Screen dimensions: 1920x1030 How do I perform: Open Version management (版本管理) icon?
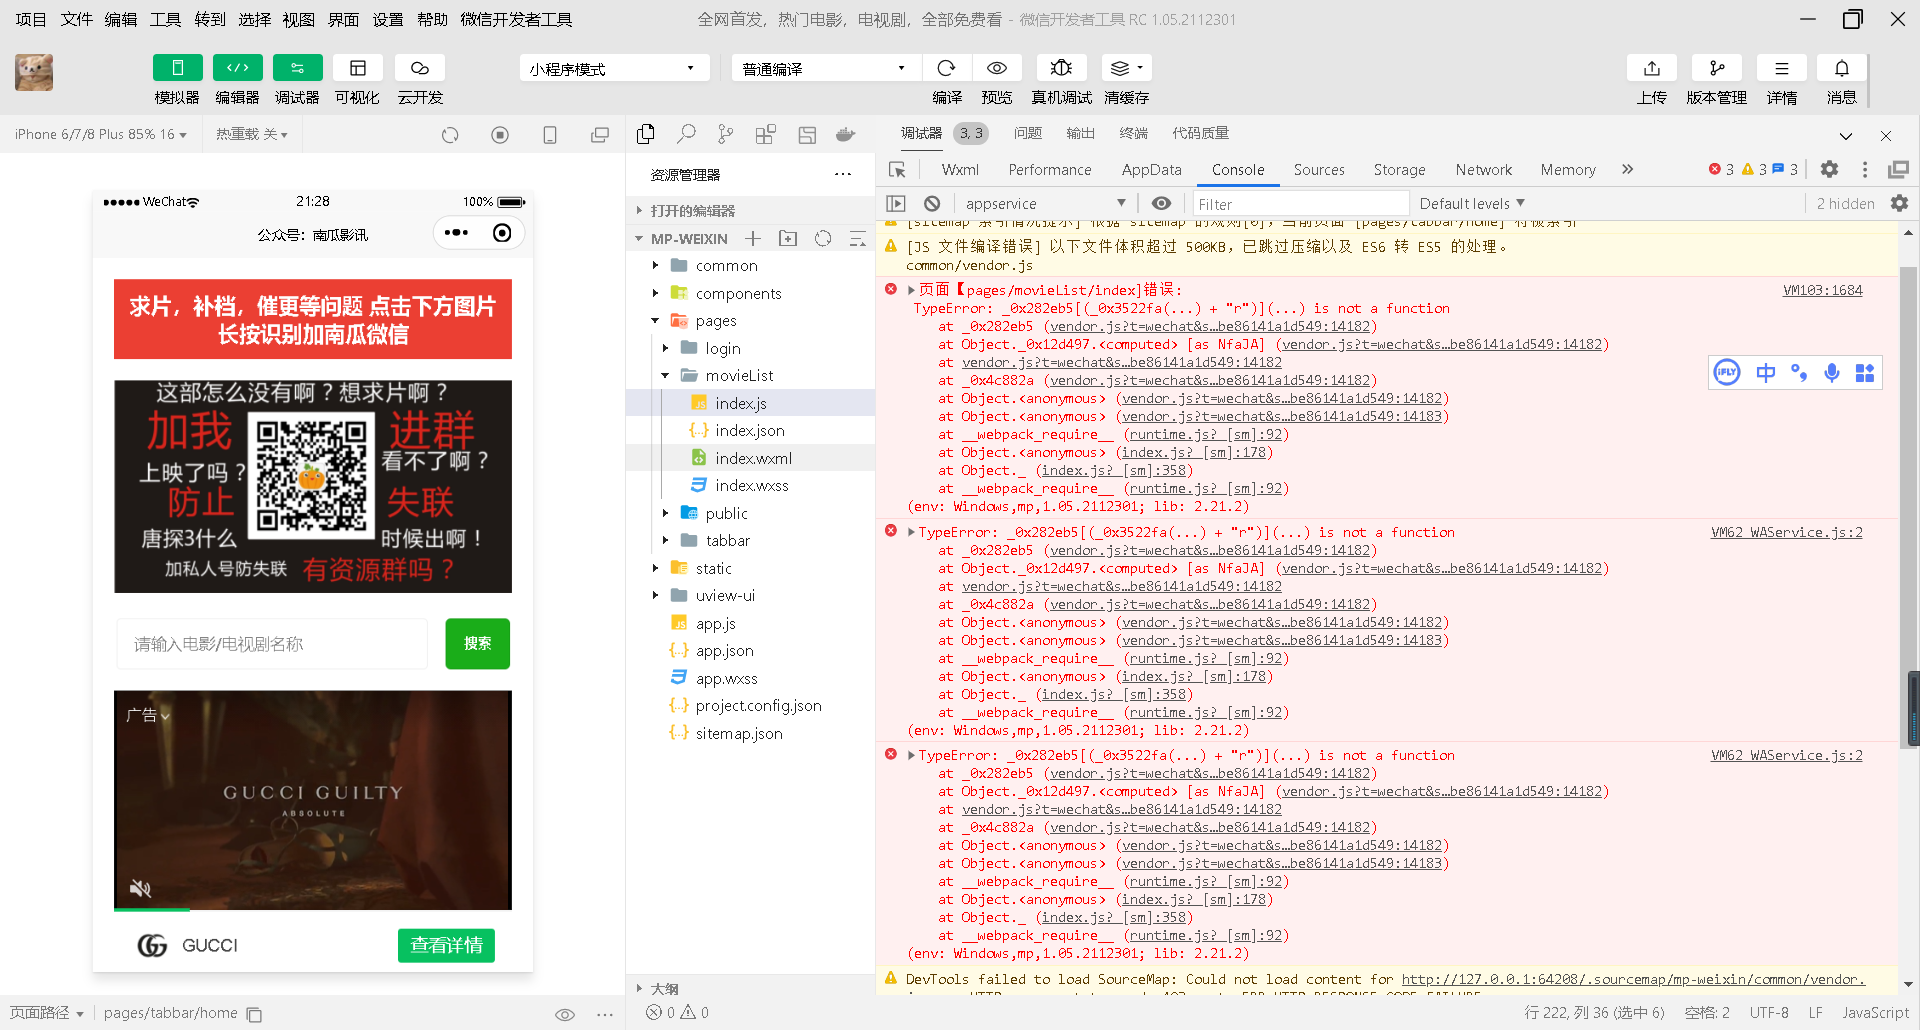pos(1716,68)
